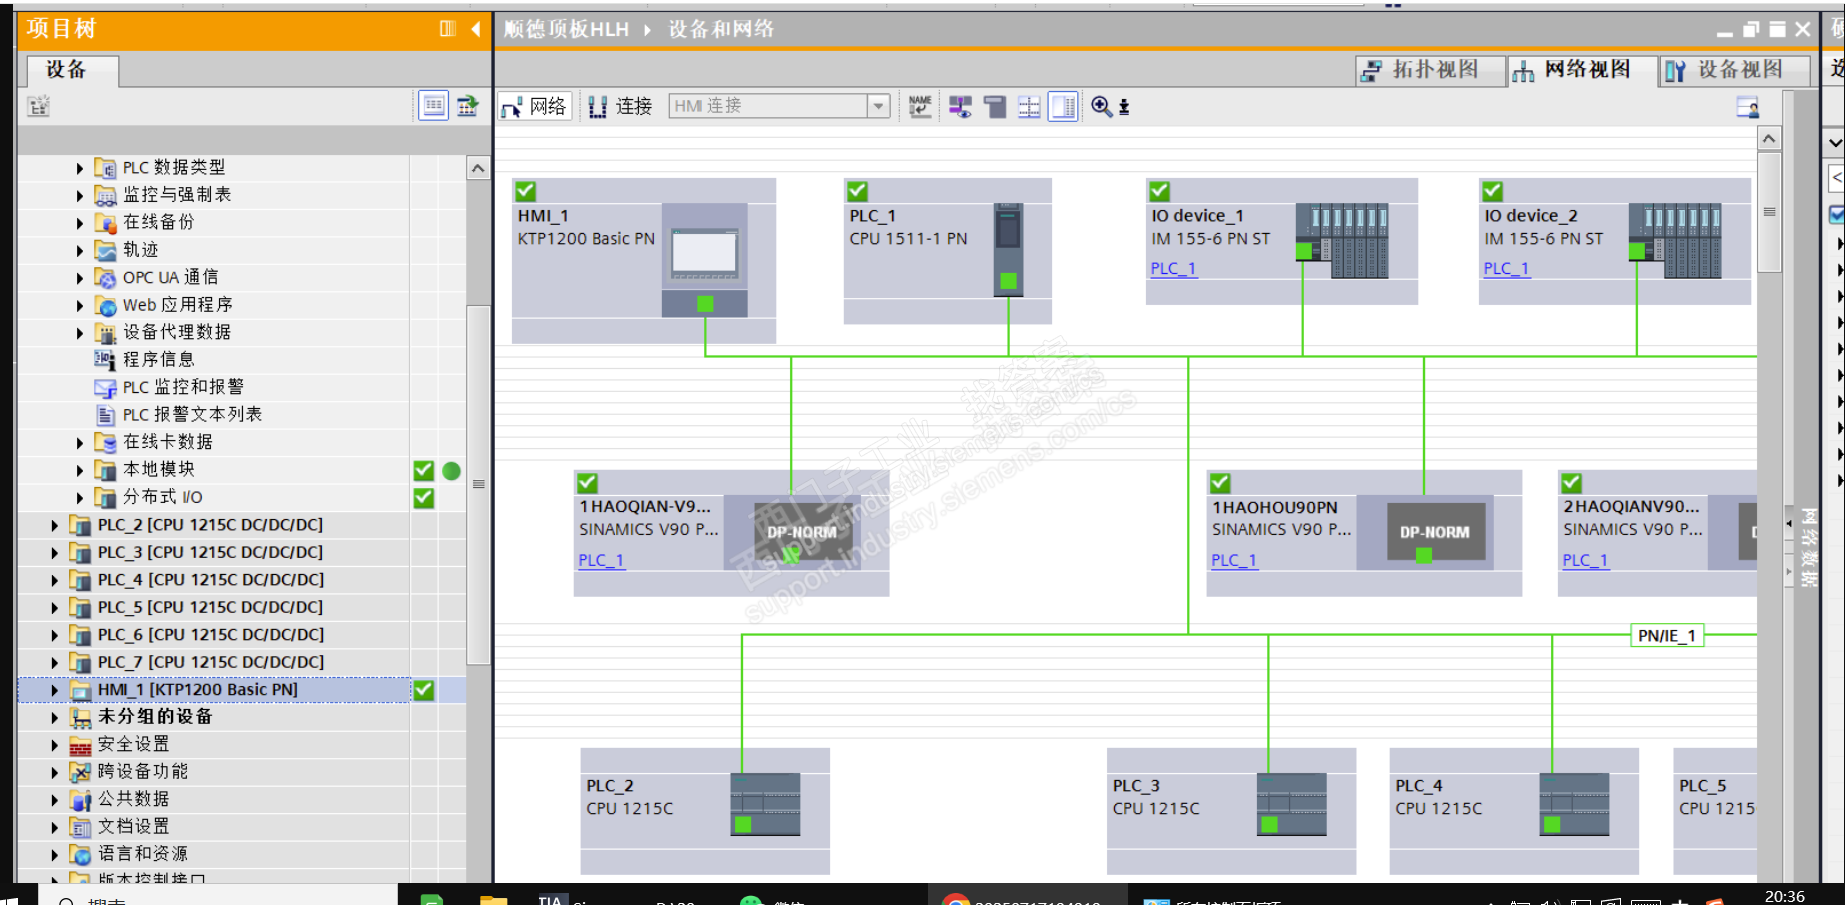The image size is (1845, 905).
Task: Select 程序信息 in project tree
Action: point(158,360)
